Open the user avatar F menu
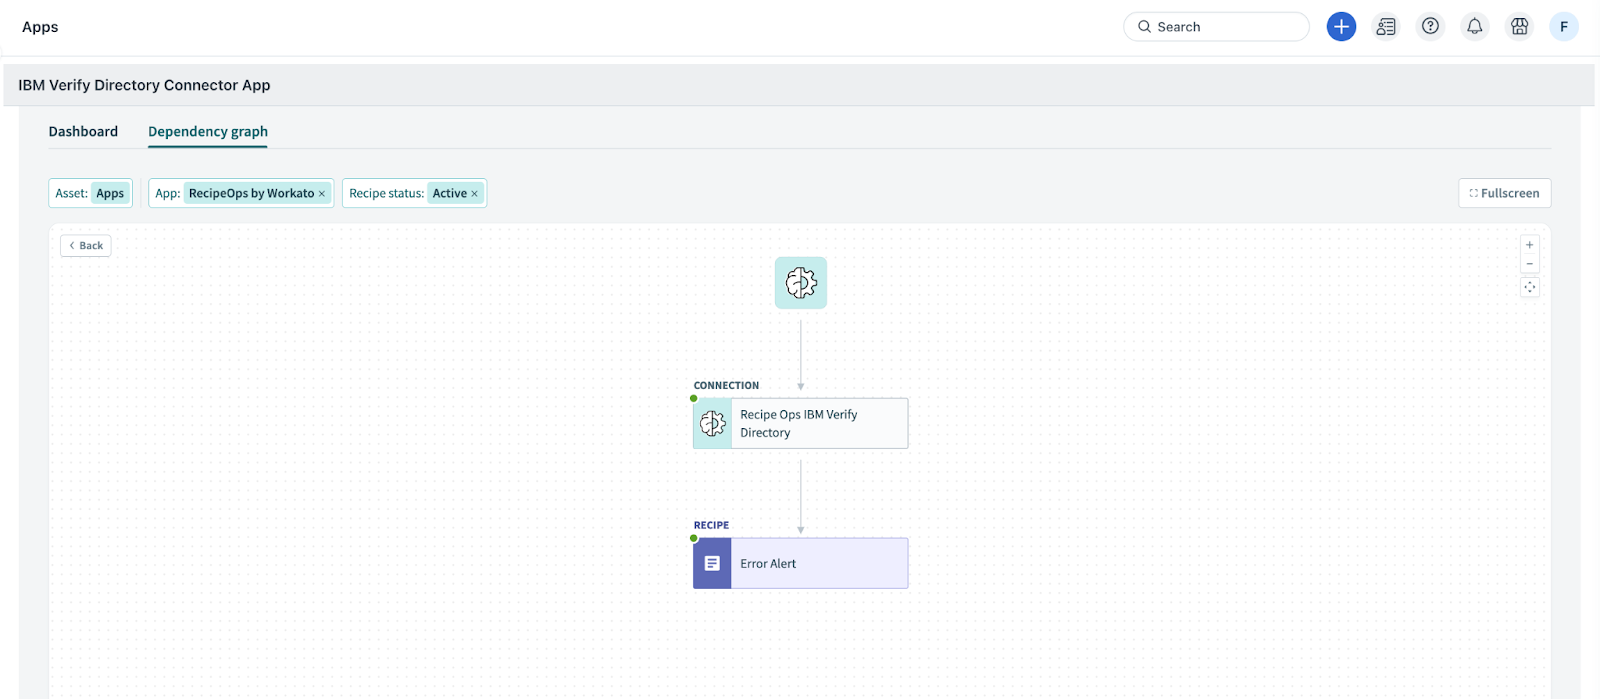This screenshot has height=699, width=1600. pos(1564,27)
